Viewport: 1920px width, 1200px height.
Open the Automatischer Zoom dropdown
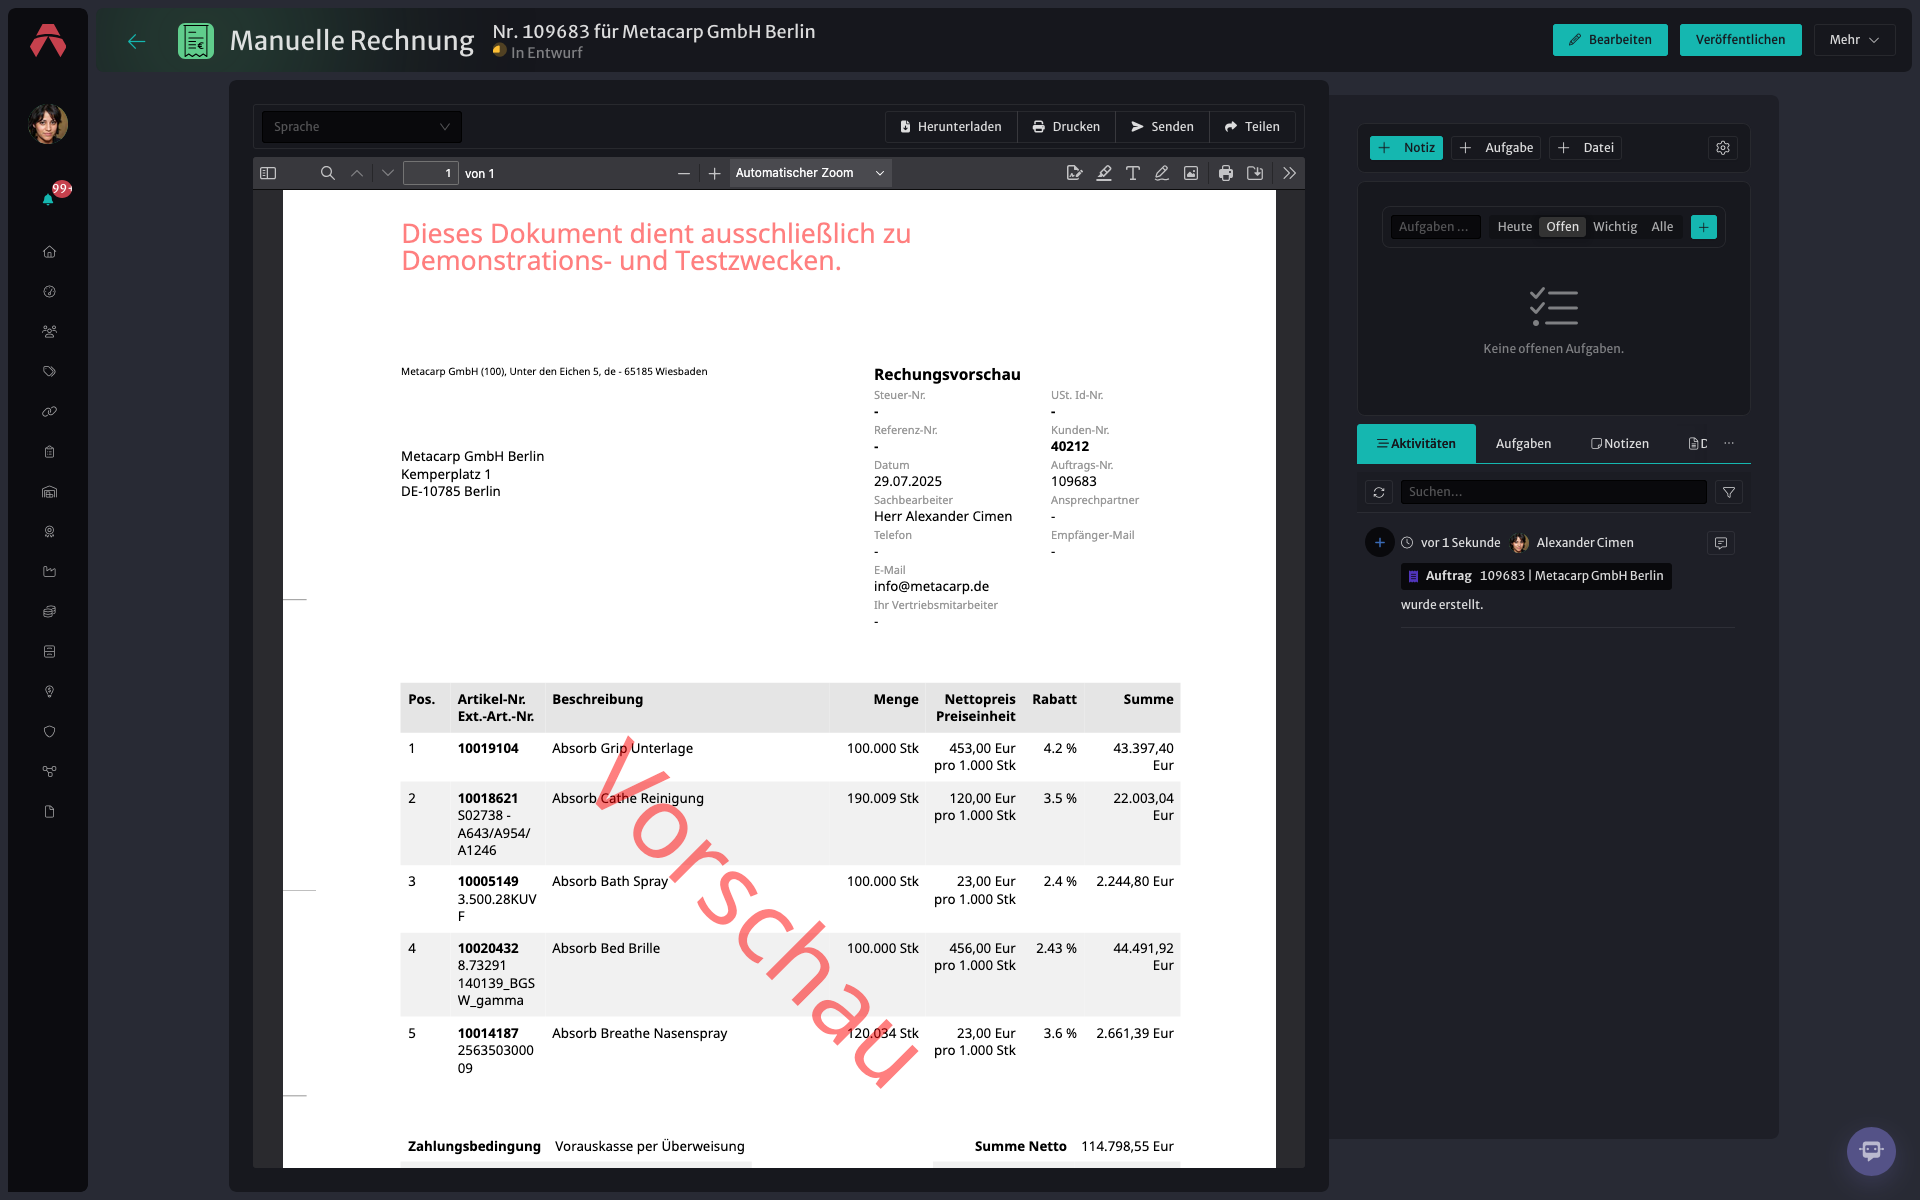click(x=810, y=173)
